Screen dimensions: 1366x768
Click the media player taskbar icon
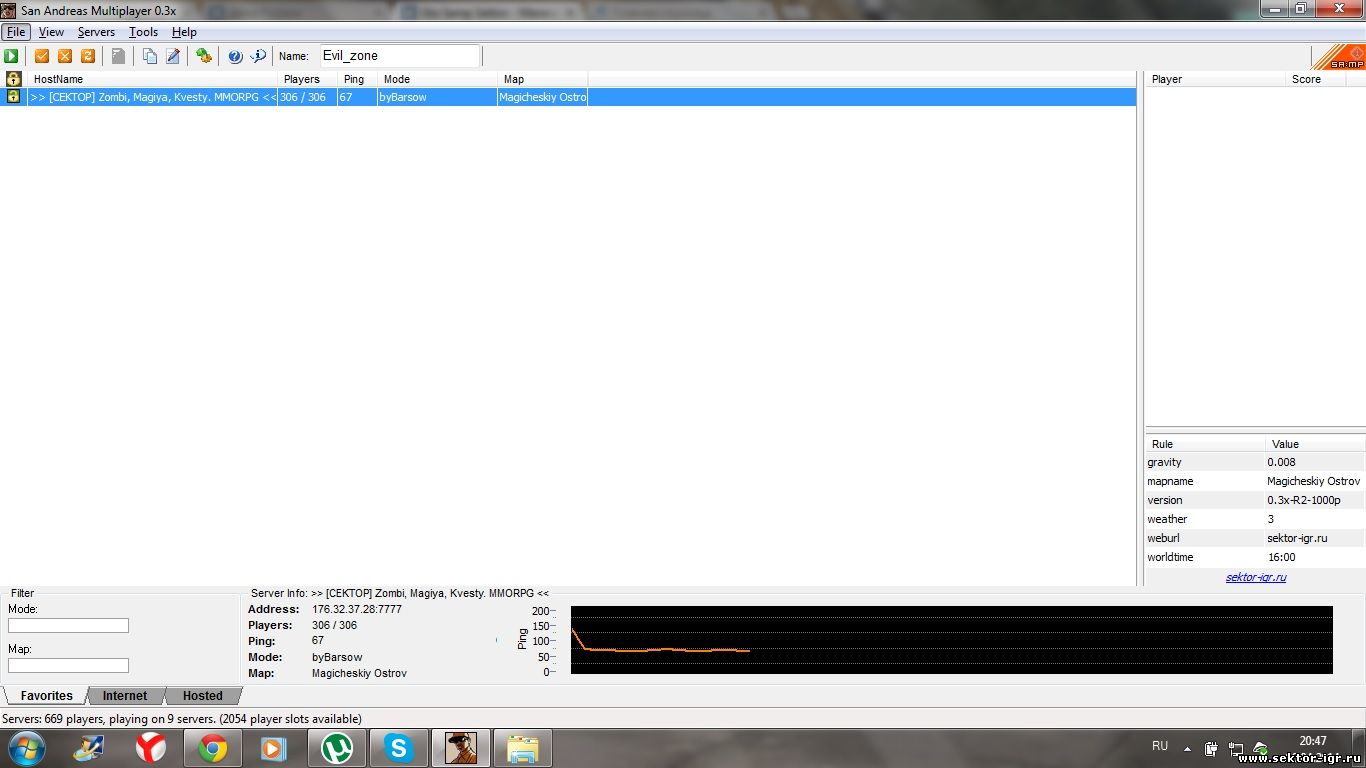274,748
